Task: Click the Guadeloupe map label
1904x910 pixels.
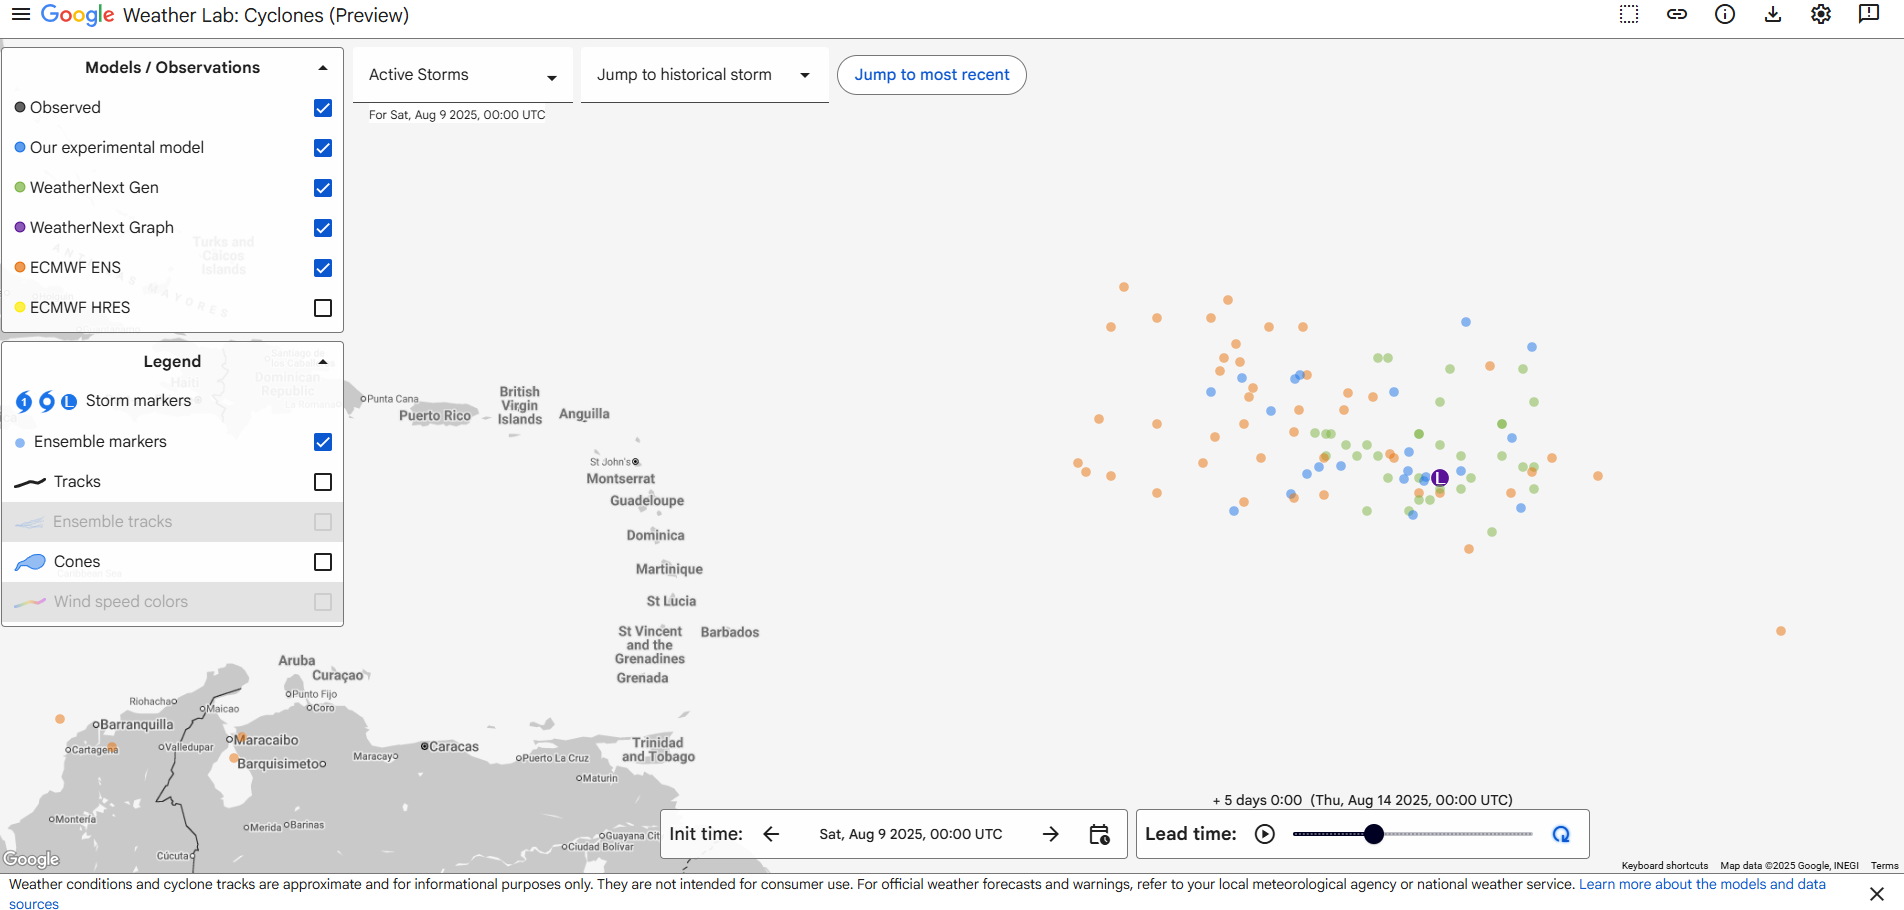Action: [x=647, y=501]
